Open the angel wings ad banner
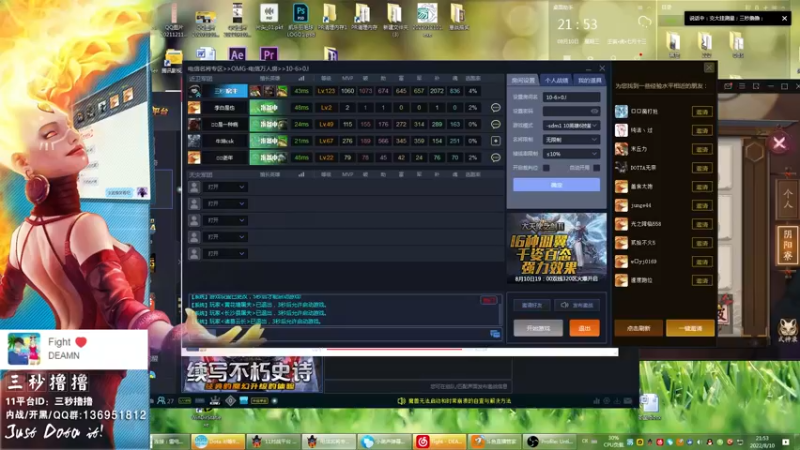 [556, 247]
